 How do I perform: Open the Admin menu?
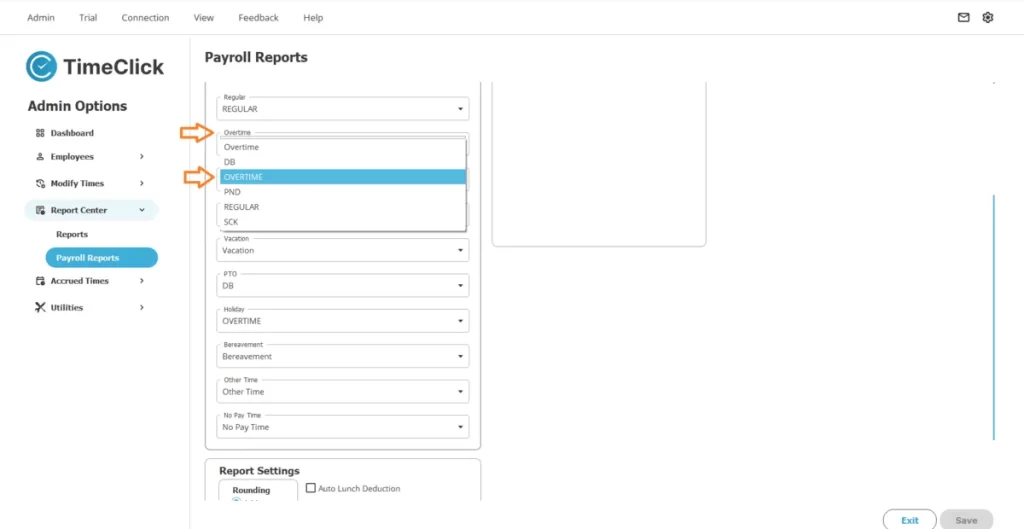pos(41,18)
